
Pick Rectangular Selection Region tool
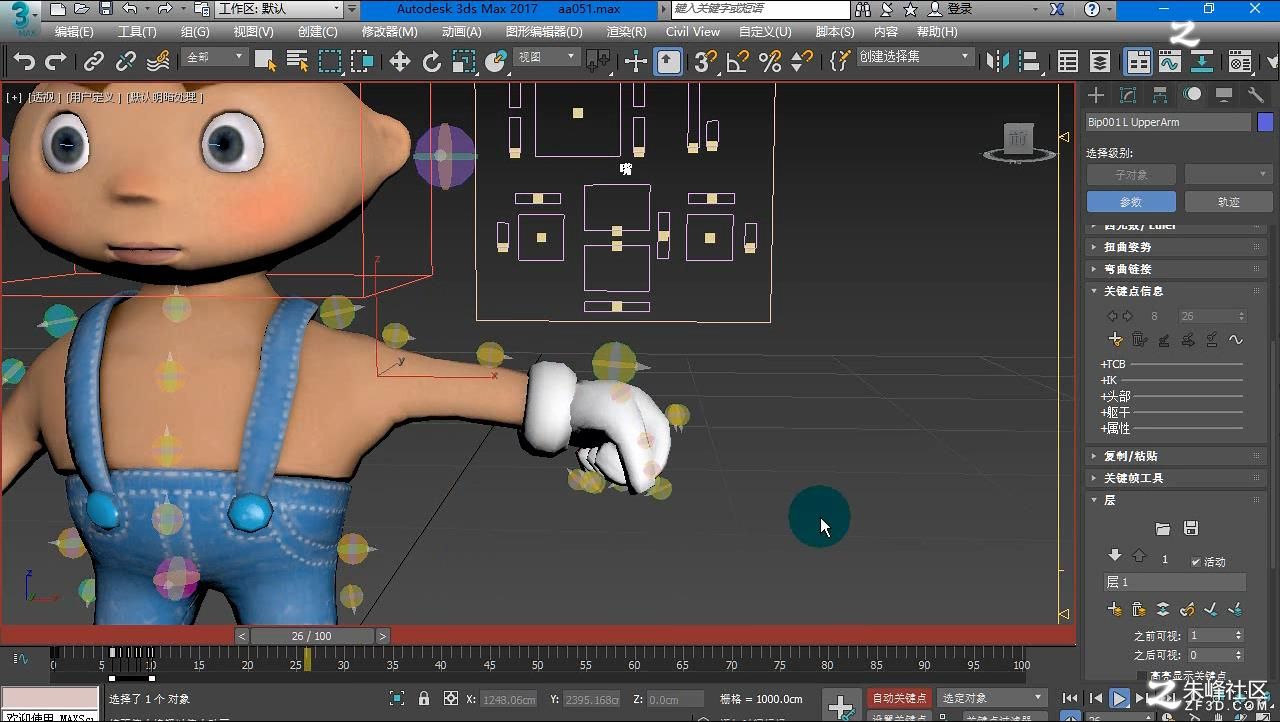[x=330, y=62]
